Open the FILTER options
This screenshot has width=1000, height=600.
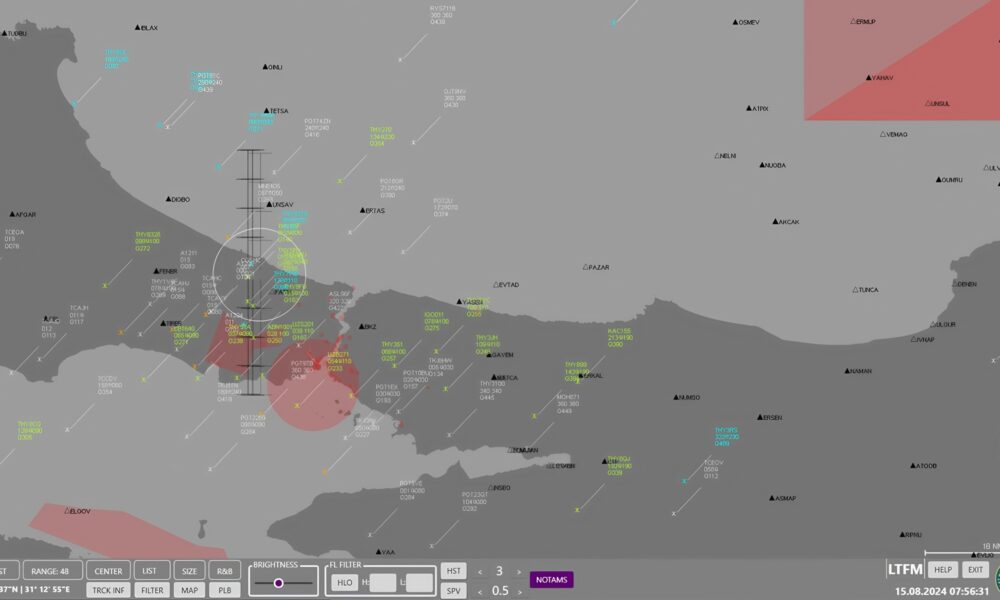click(151, 590)
